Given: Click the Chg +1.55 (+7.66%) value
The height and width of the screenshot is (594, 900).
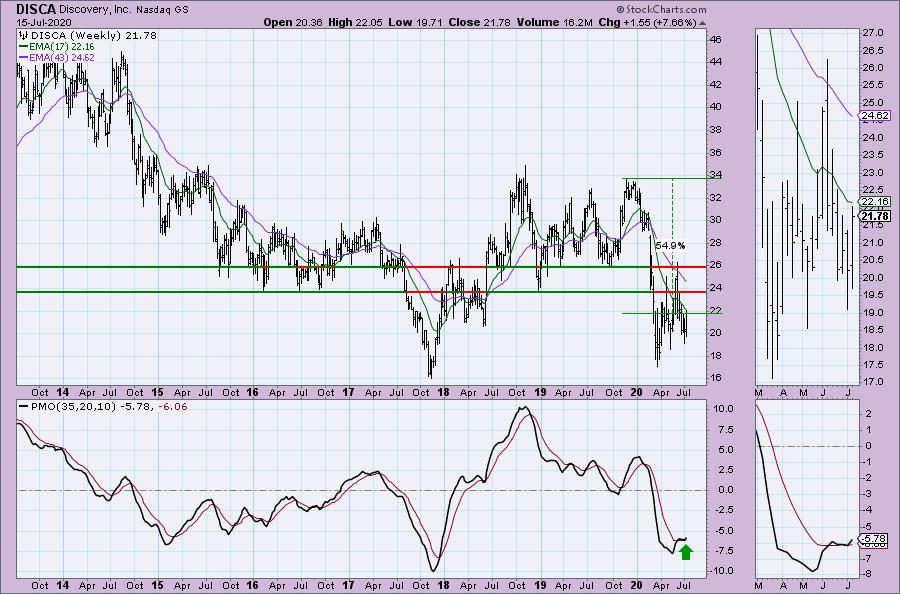Looking at the screenshot, I should 647,22.
